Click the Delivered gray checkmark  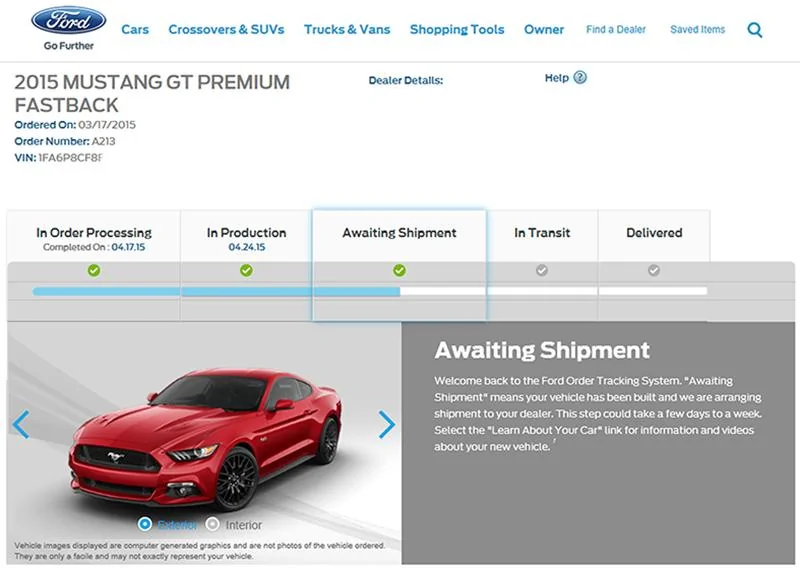654,270
